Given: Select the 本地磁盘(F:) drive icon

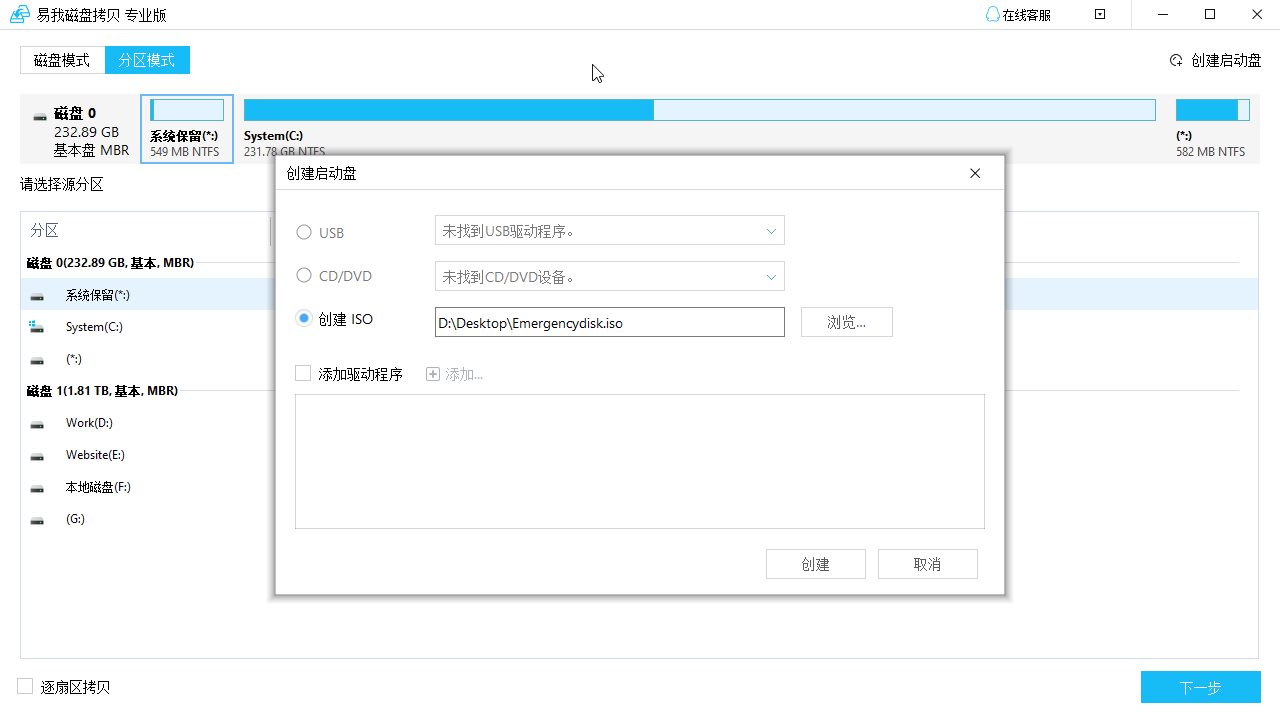Looking at the screenshot, I should tap(36, 486).
